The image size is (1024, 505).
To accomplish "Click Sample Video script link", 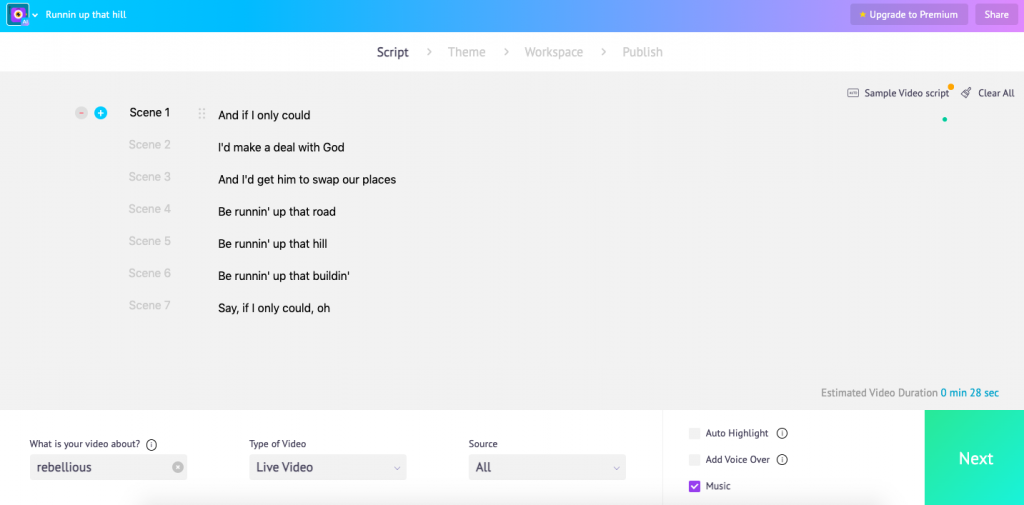I will coord(906,93).
